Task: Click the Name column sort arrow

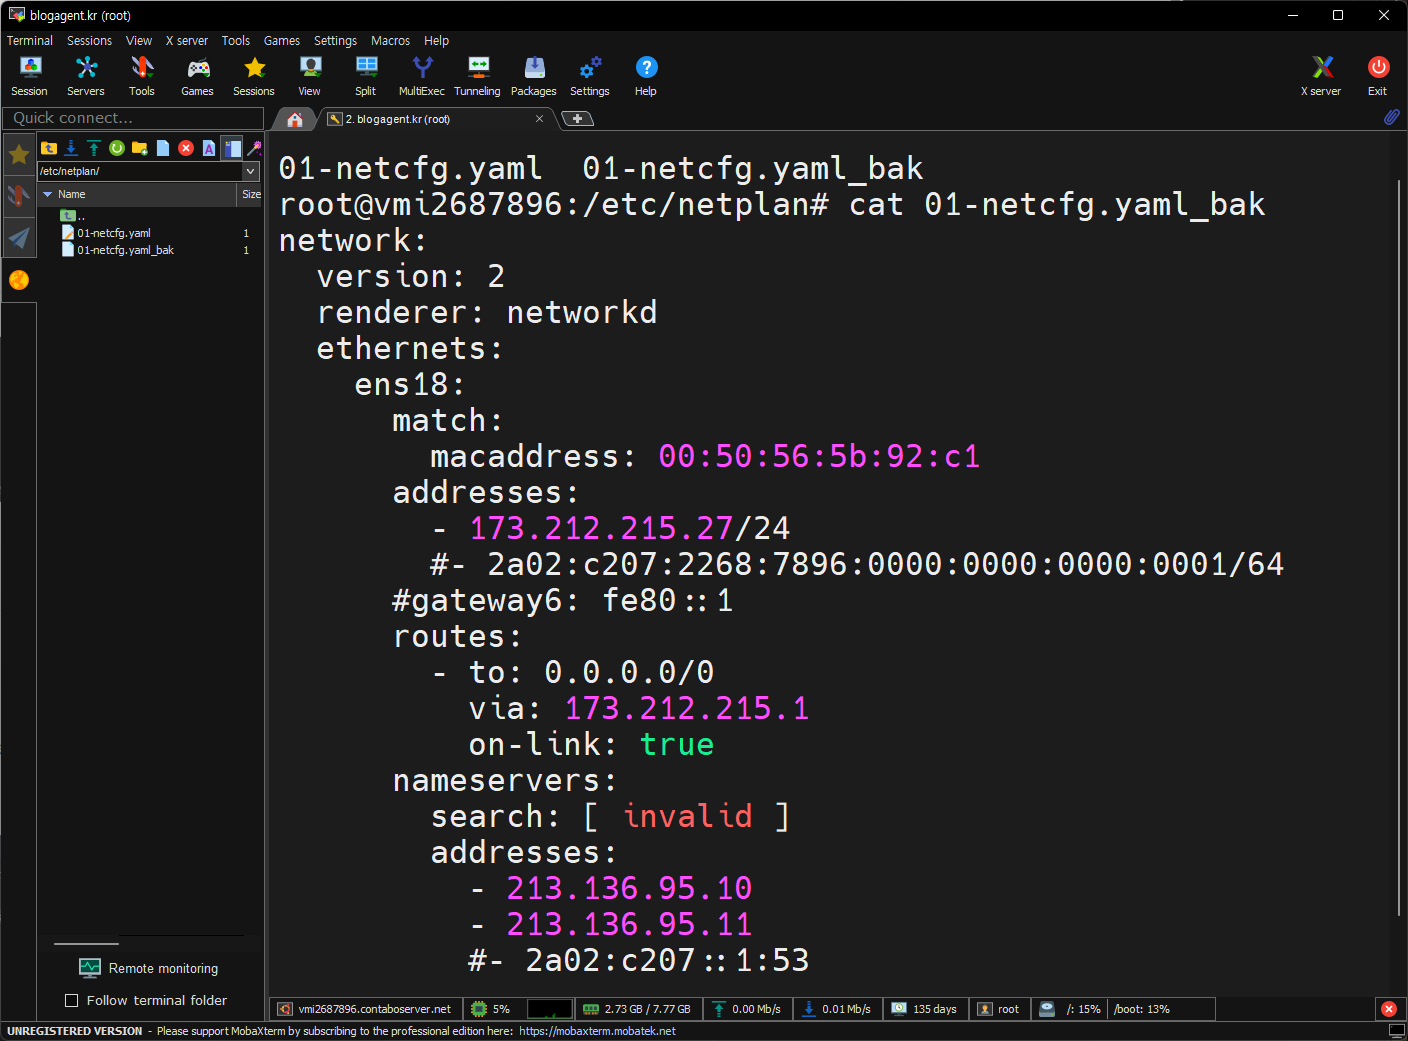Action: point(47,194)
